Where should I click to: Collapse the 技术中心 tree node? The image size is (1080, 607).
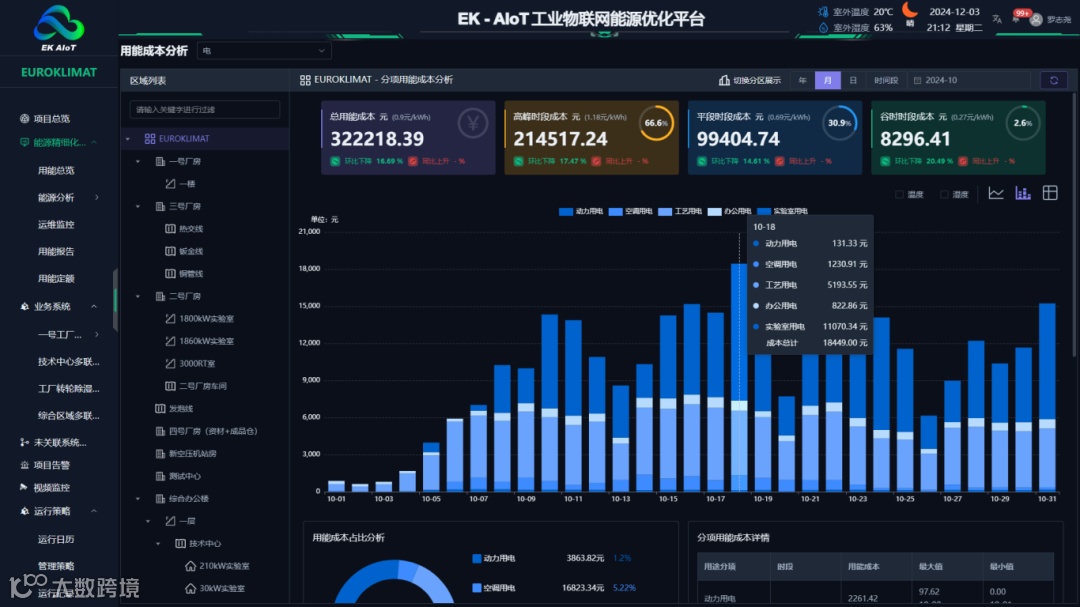(x=158, y=544)
